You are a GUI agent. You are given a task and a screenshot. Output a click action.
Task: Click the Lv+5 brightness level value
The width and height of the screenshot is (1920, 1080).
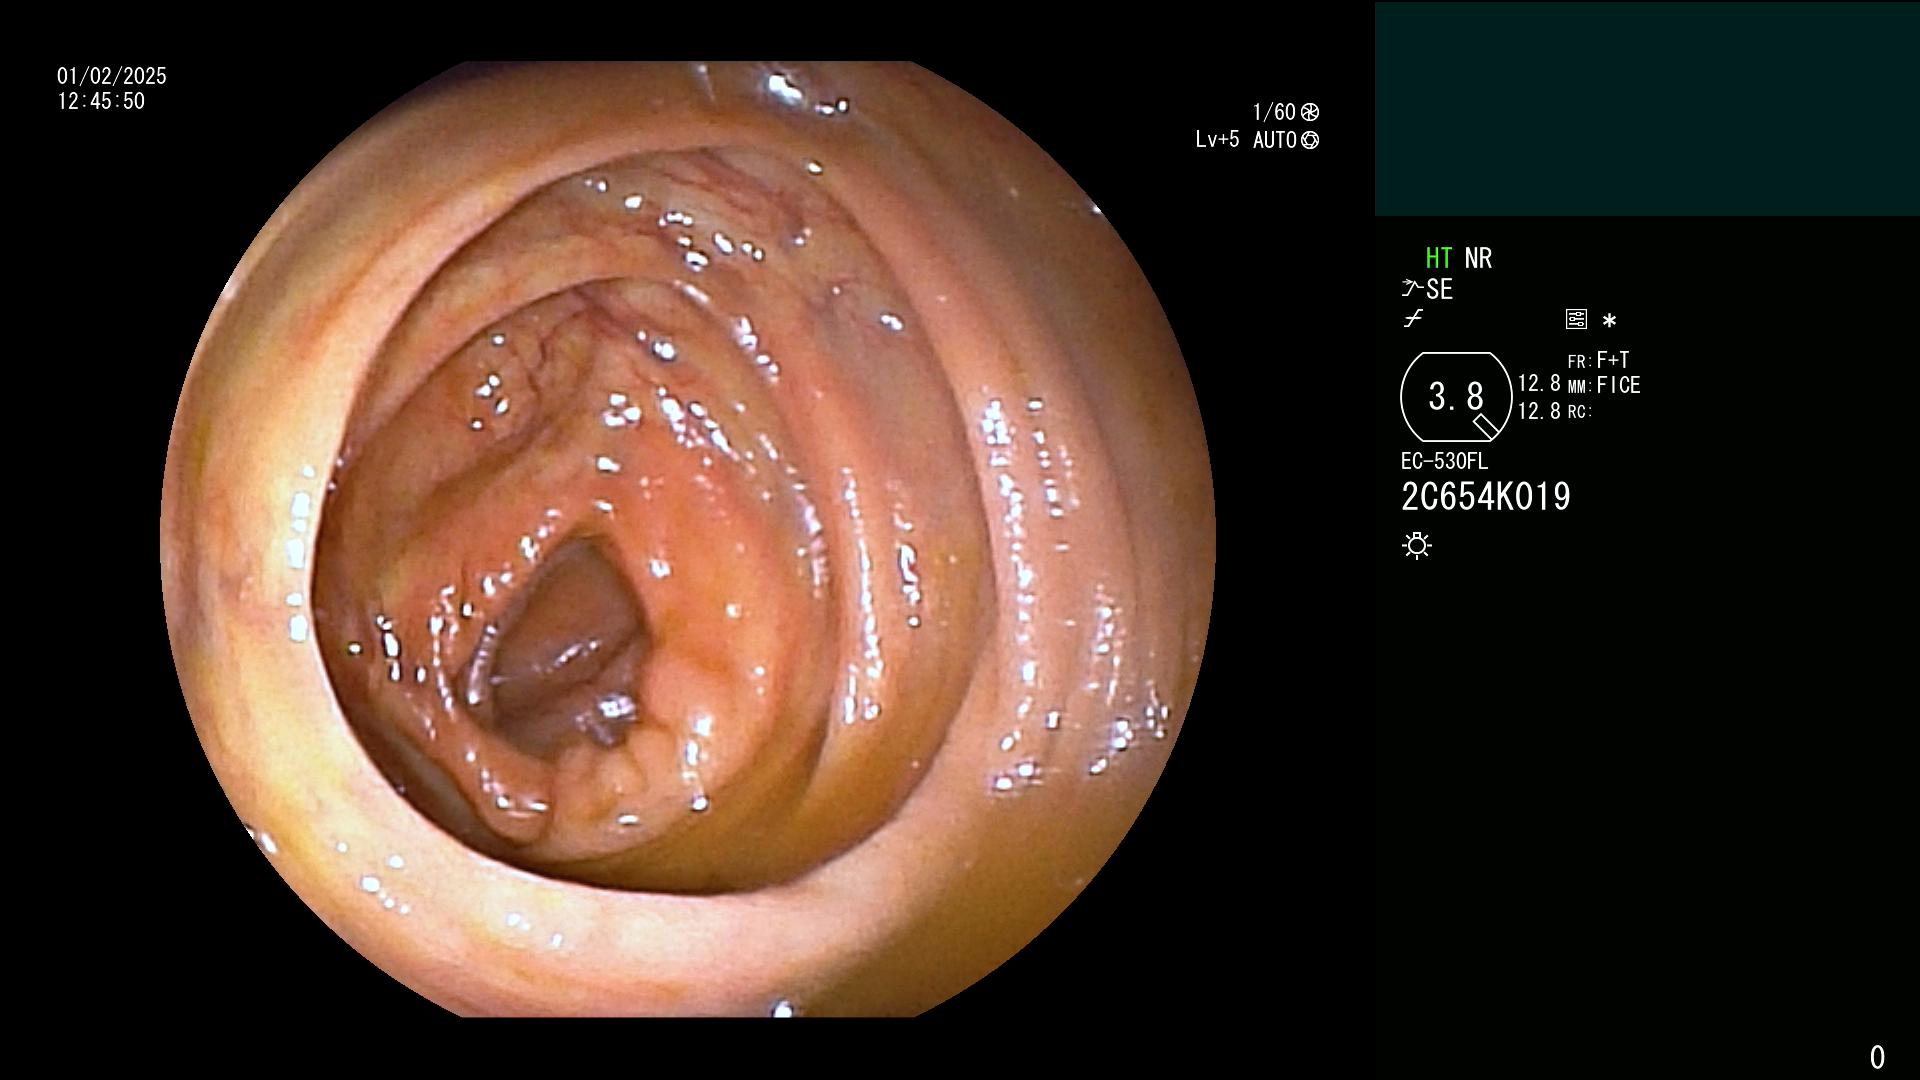tap(1217, 140)
